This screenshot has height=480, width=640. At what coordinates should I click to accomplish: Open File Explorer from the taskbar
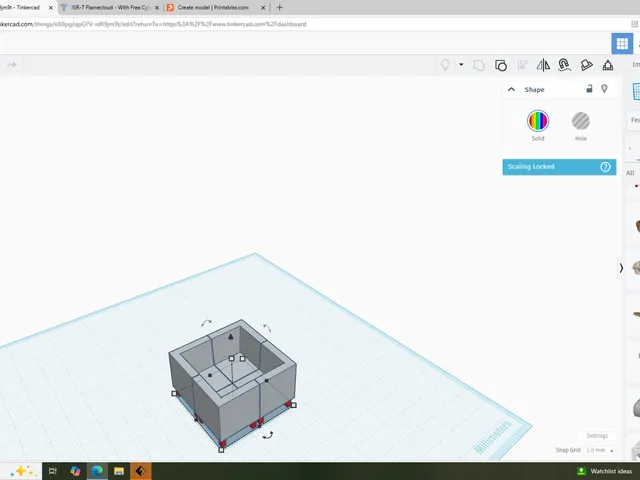coord(119,471)
